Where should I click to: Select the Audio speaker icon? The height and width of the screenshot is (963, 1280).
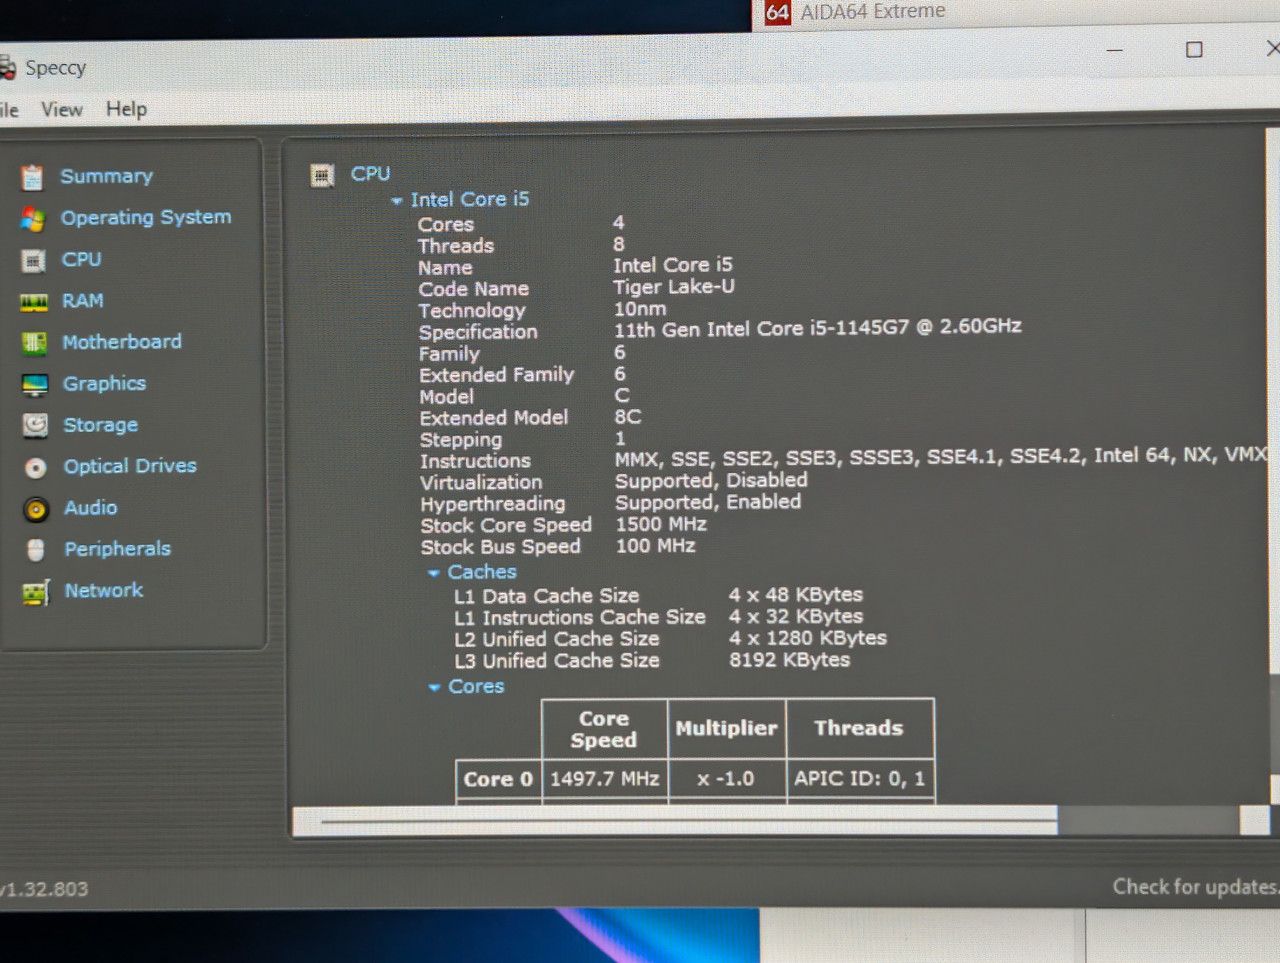(x=36, y=510)
